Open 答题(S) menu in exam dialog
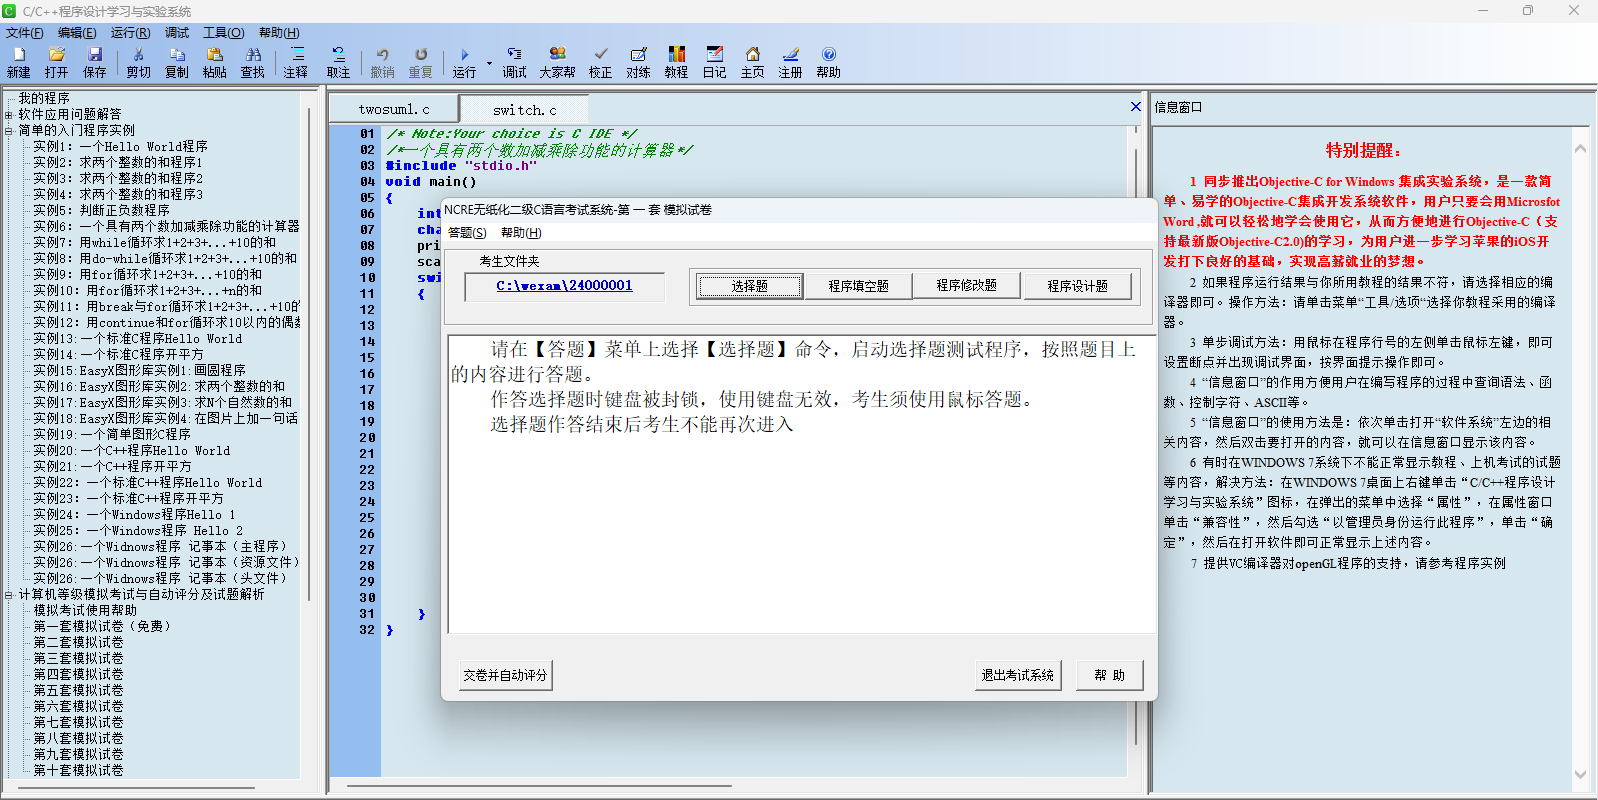The height and width of the screenshot is (800, 1598). pos(467,233)
